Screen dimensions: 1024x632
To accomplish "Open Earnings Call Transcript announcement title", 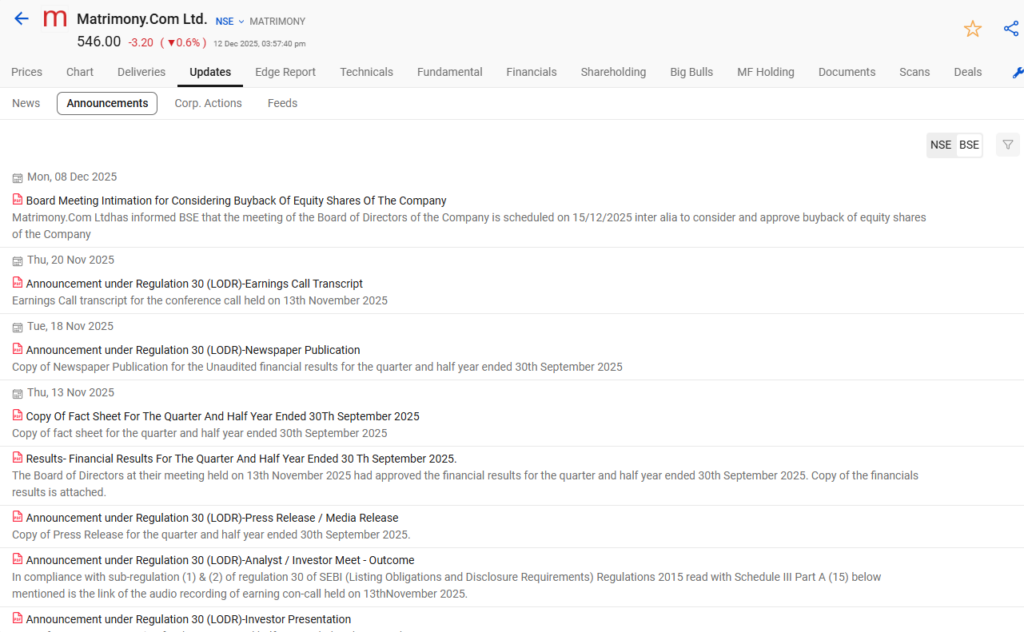I will [x=195, y=283].
